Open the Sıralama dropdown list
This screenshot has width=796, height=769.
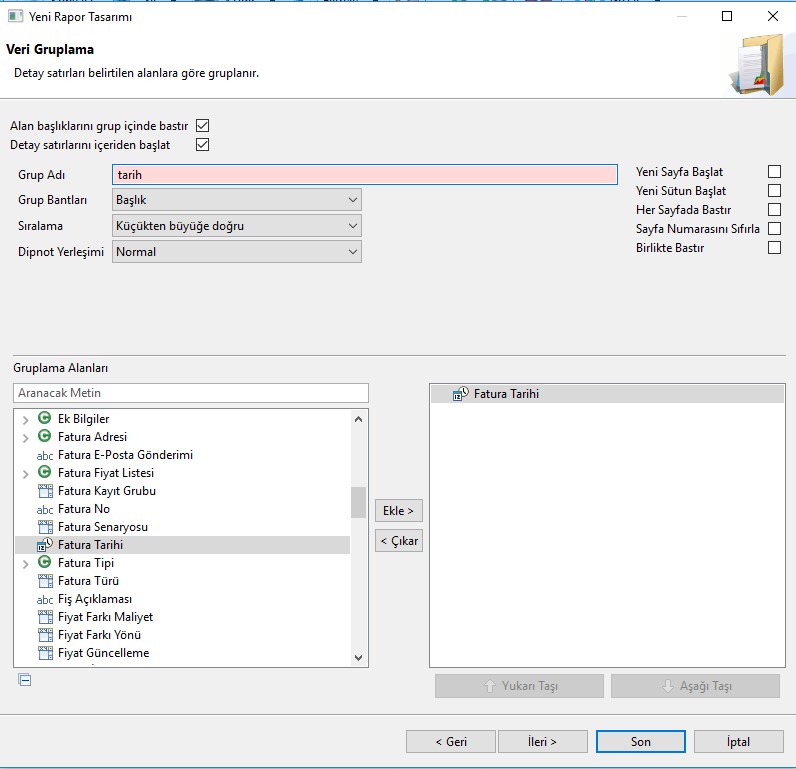pyautogui.click(x=235, y=226)
